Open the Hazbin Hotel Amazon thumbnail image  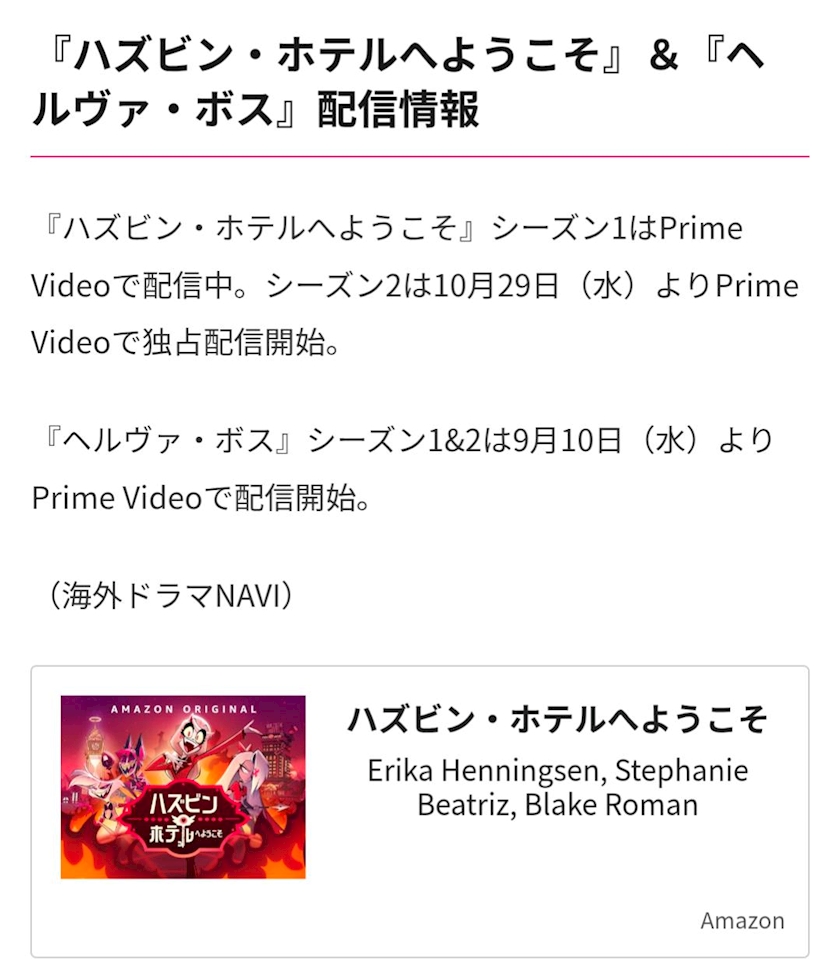(183, 787)
